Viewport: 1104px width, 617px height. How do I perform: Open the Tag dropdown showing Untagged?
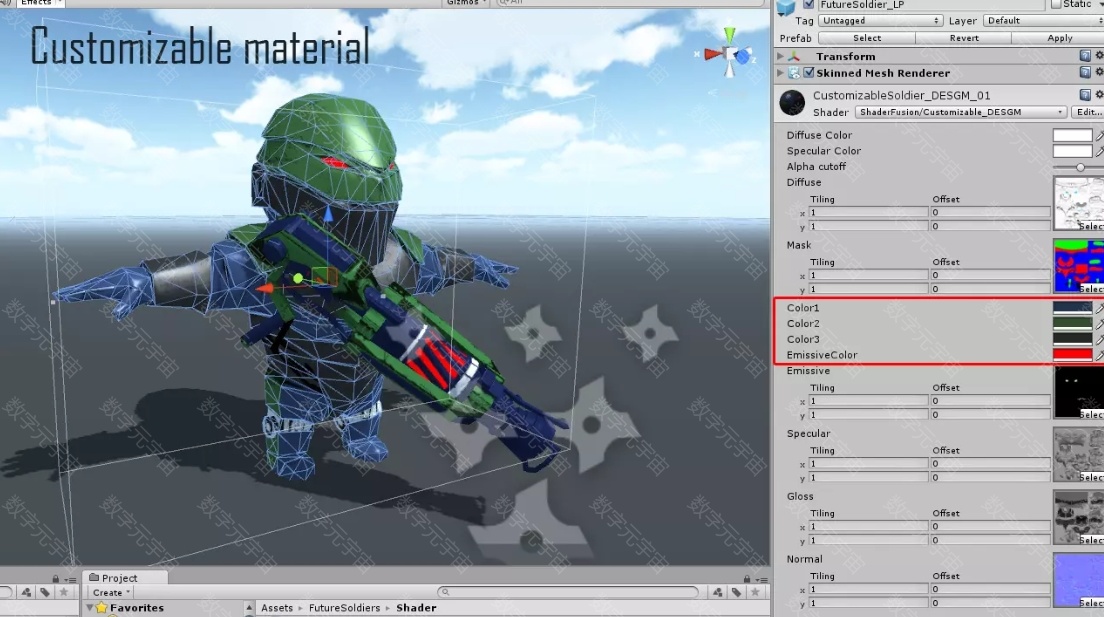pyautogui.click(x=880, y=21)
